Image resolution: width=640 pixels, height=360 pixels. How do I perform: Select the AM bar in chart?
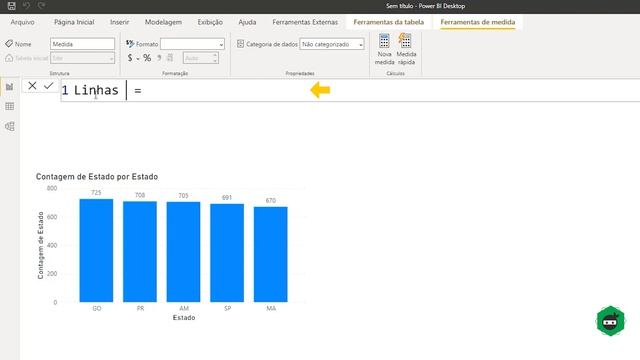click(183, 252)
